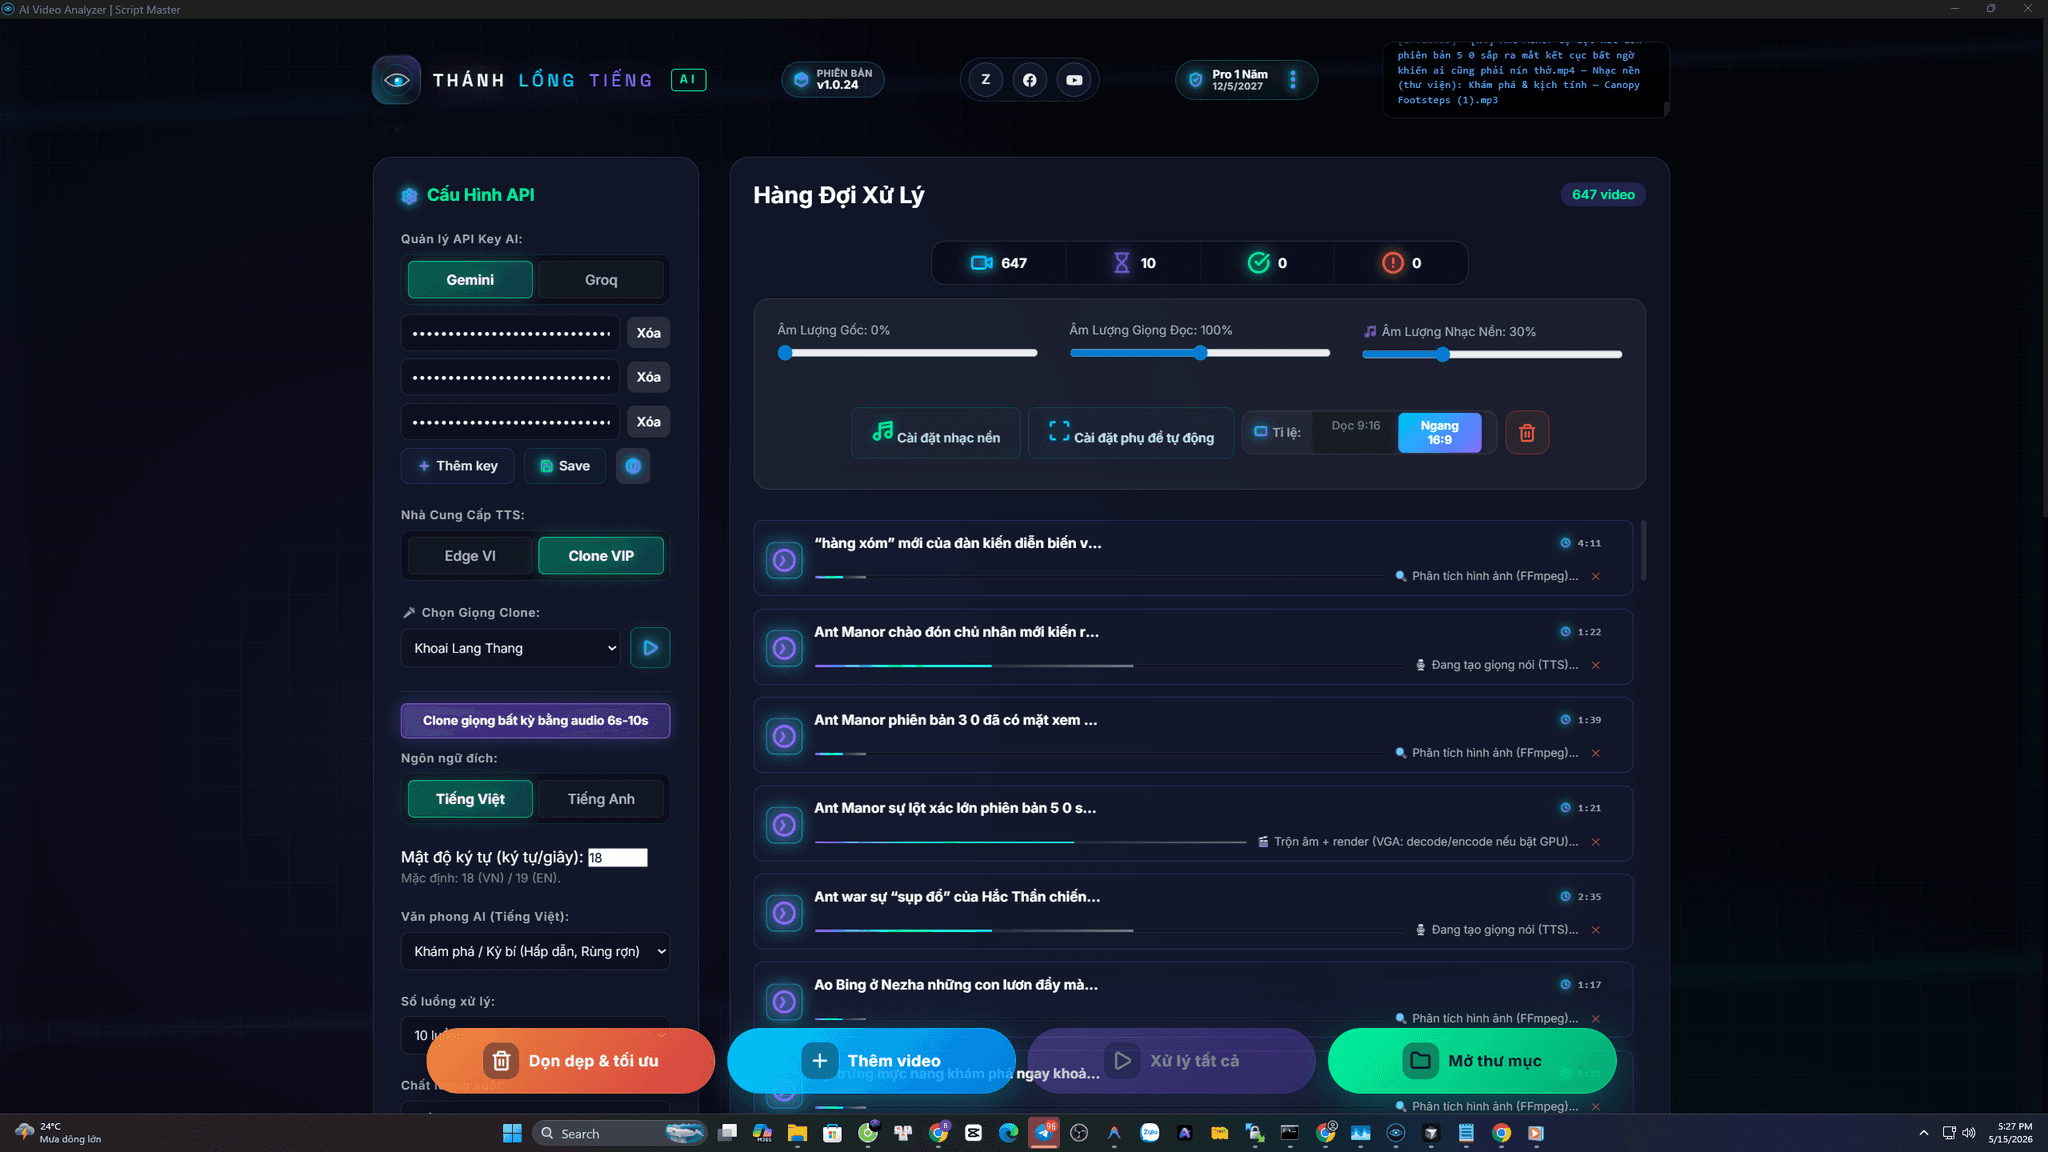The image size is (2048, 1152).
Task: Adjust the Âm Lượng Nhạc Nền slider
Action: 1492,354
